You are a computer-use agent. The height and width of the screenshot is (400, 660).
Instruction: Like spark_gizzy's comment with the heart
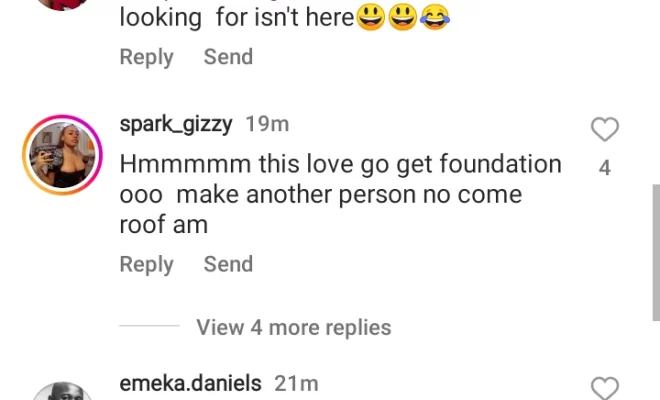pyautogui.click(x=605, y=129)
